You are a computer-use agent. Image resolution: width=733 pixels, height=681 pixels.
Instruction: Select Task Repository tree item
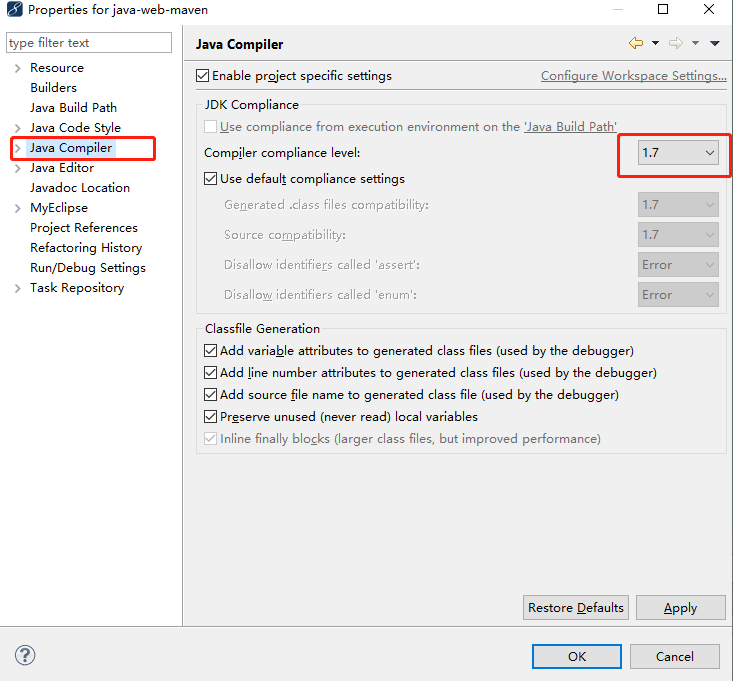(77, 288)
